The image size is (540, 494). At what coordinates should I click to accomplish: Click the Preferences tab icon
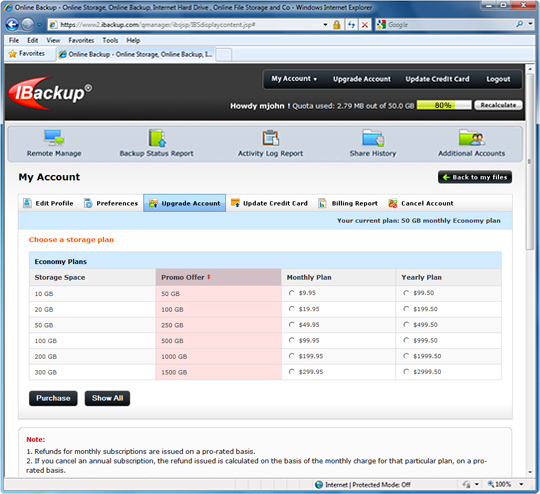point(88,203)
